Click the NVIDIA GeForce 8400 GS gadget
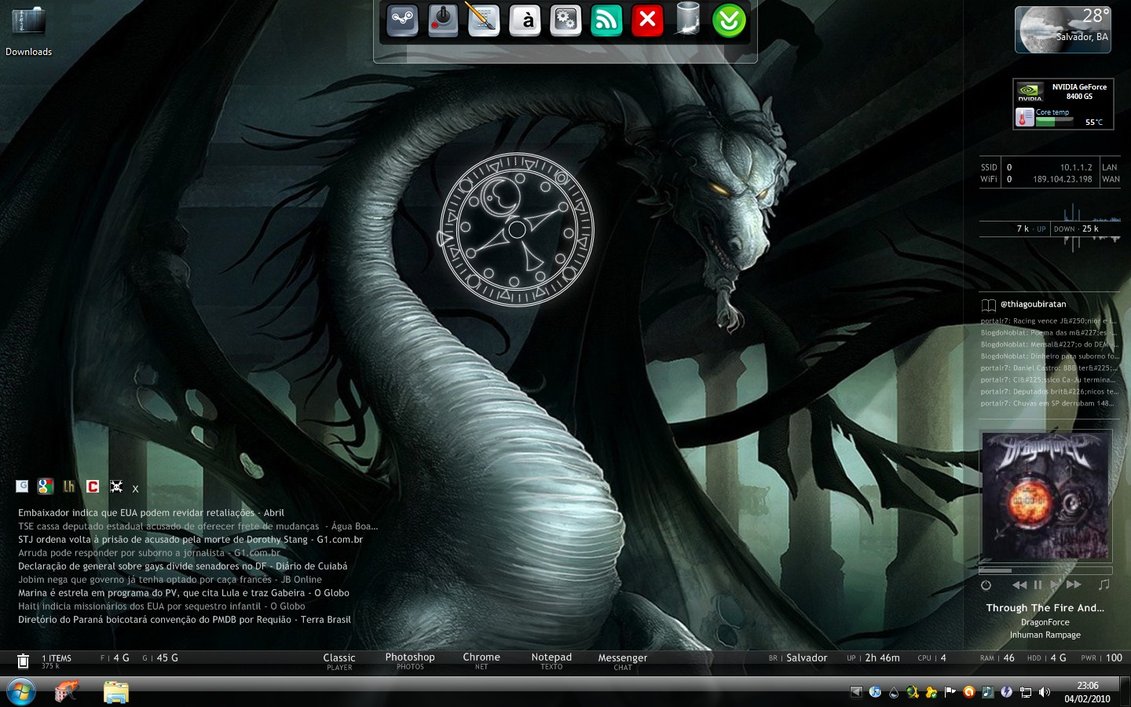Screen dimensions: 1131x707 click(x=1062, y=104)
